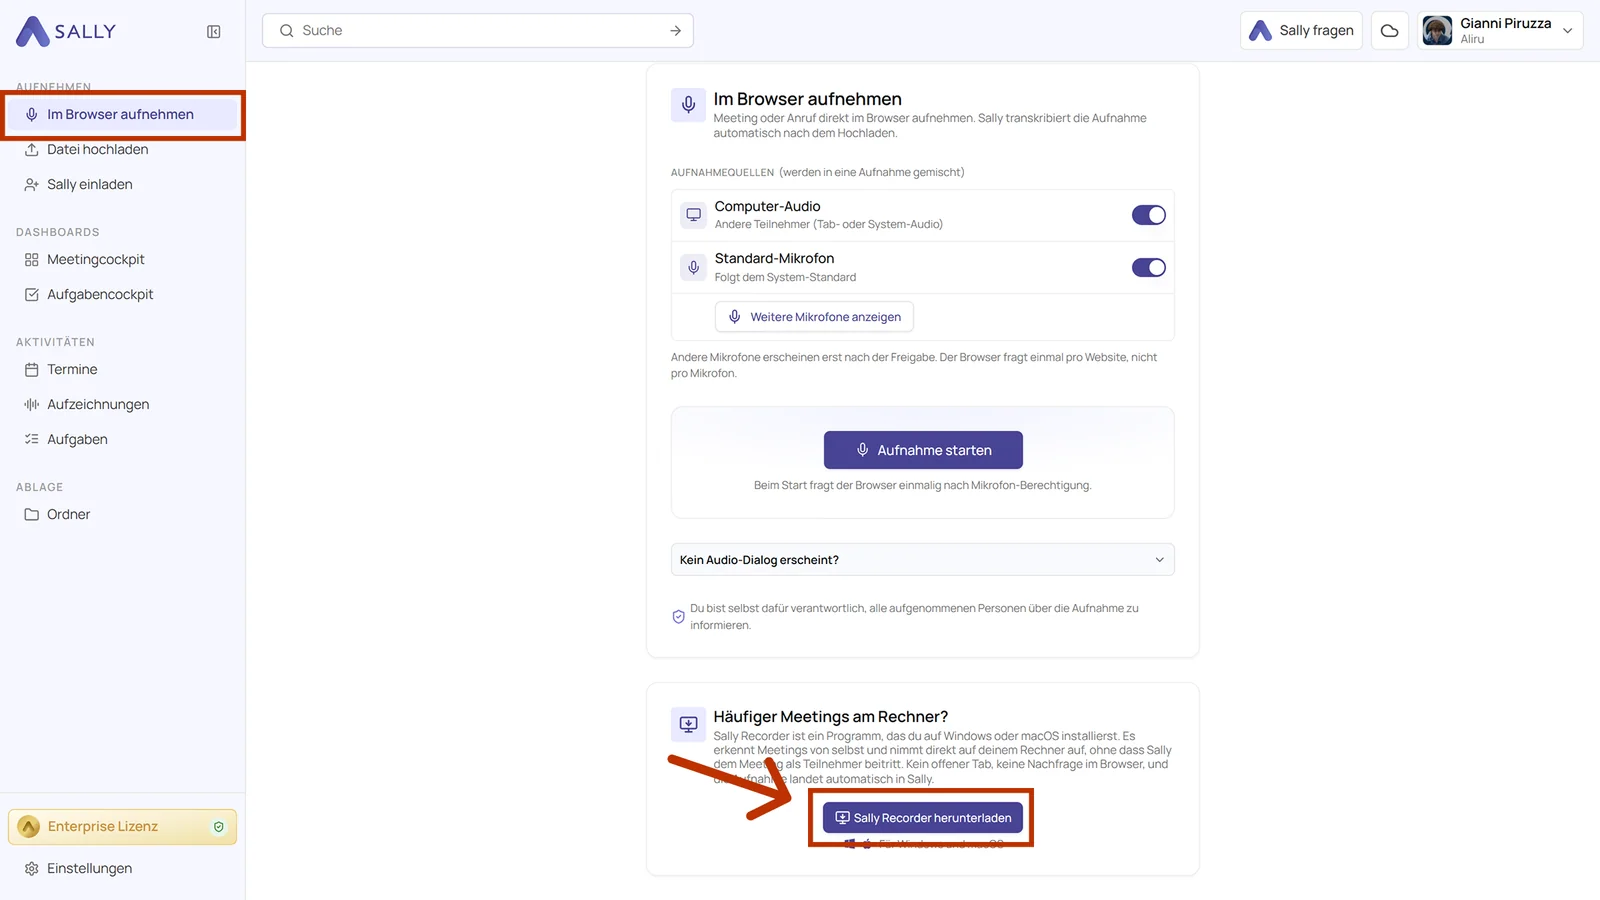Collapse the sidebar with panel icon

[x=214, y=32]
